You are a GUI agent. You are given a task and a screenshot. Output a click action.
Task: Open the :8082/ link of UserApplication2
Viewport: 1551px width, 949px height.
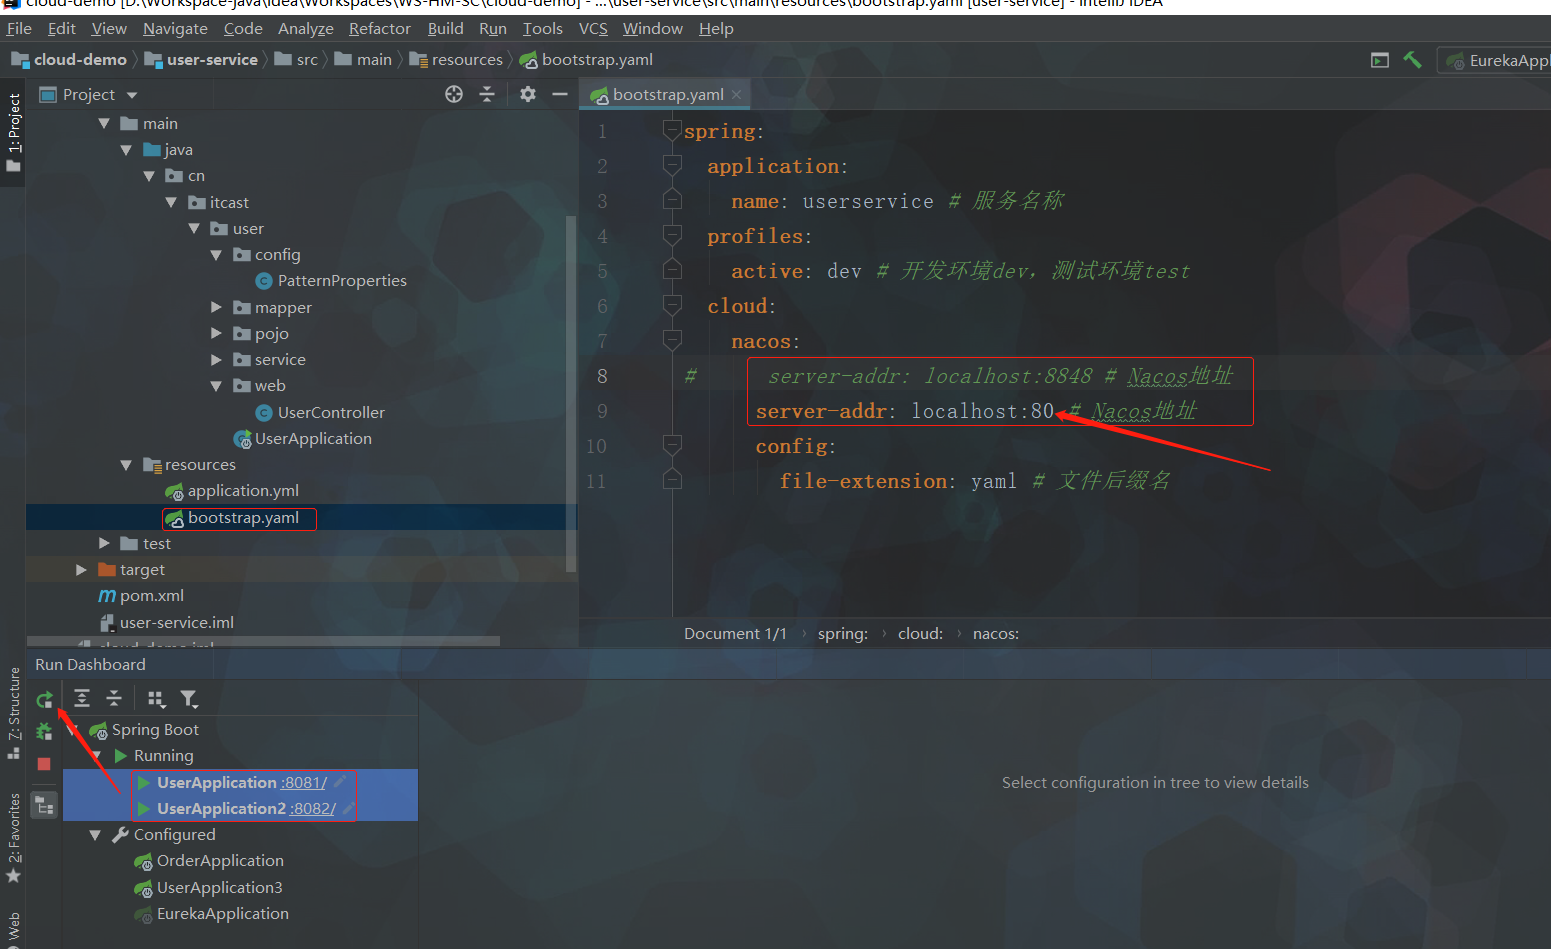[313, 808]
